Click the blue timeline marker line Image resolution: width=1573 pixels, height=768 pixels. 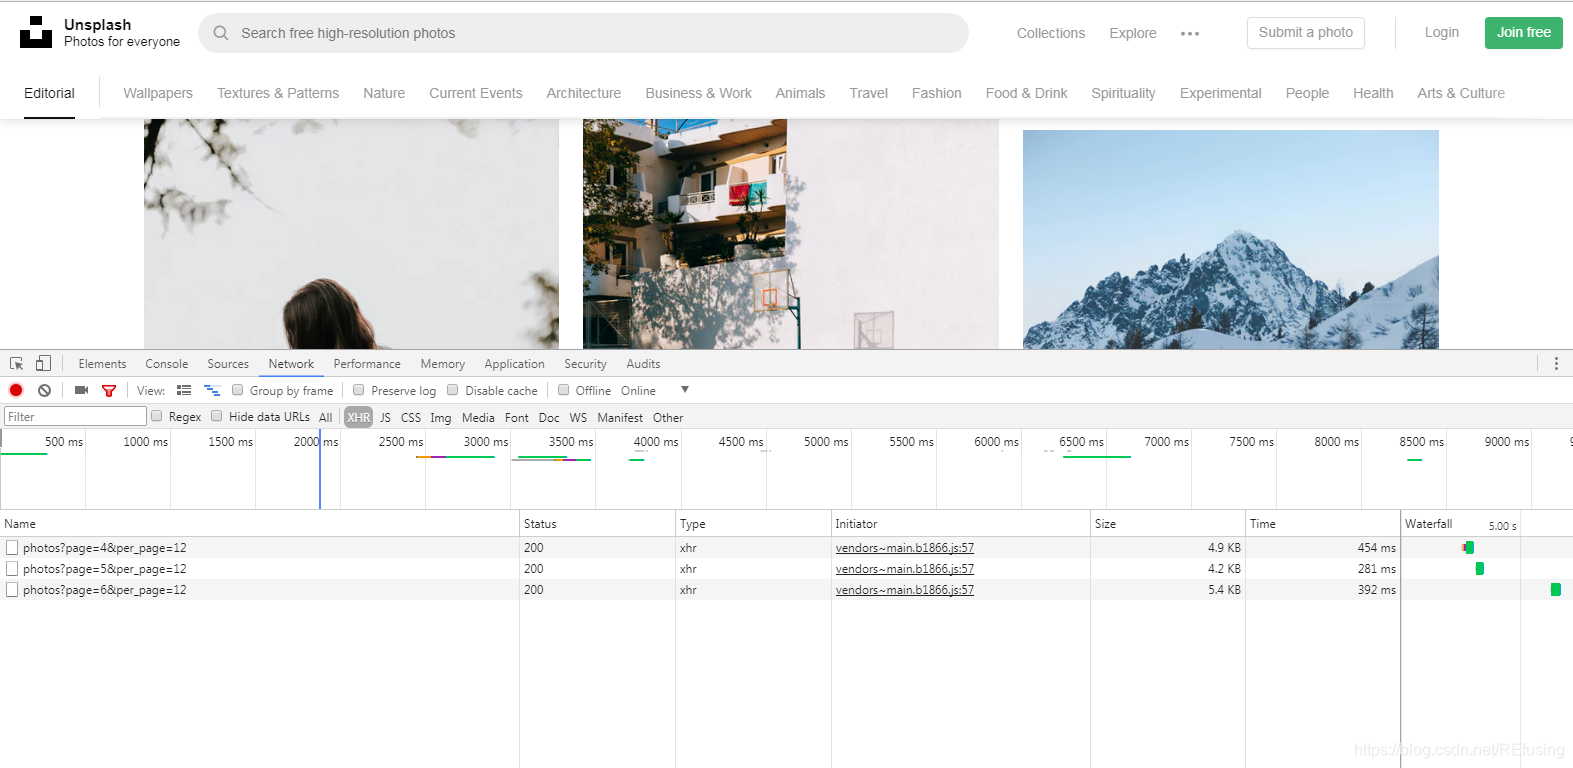coord(320,470)
